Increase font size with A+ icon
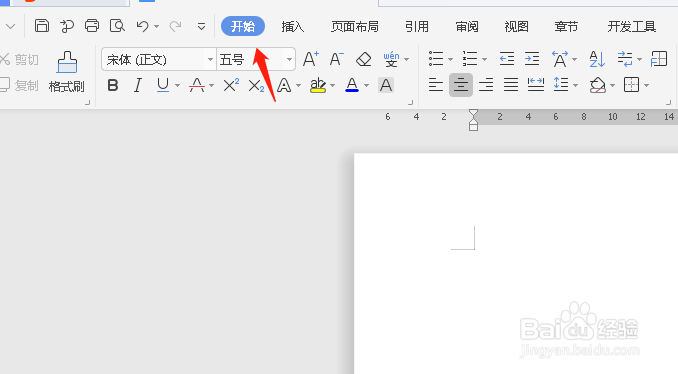Image resolution: width=678 pixels, height=374 pixels. [x=310, y=59]
